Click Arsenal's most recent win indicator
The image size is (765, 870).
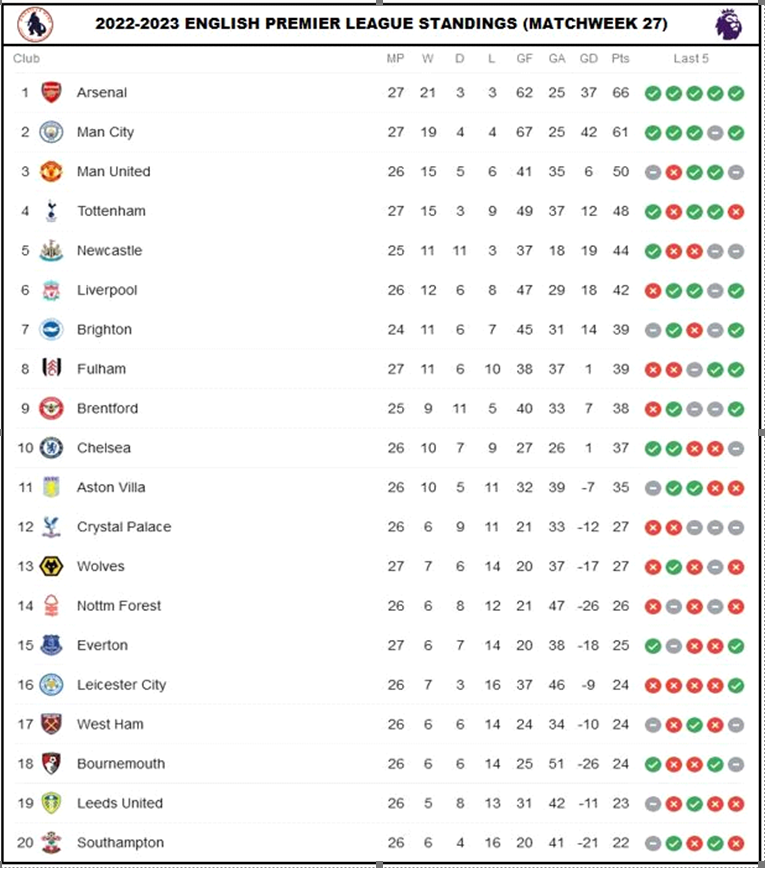click(x=736, y=93)
